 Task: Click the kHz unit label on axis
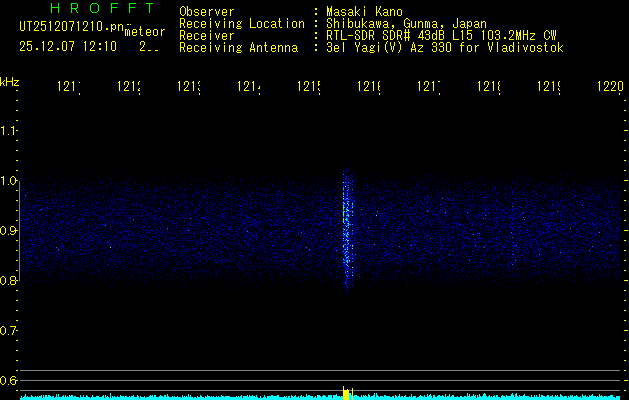[10, 81]
